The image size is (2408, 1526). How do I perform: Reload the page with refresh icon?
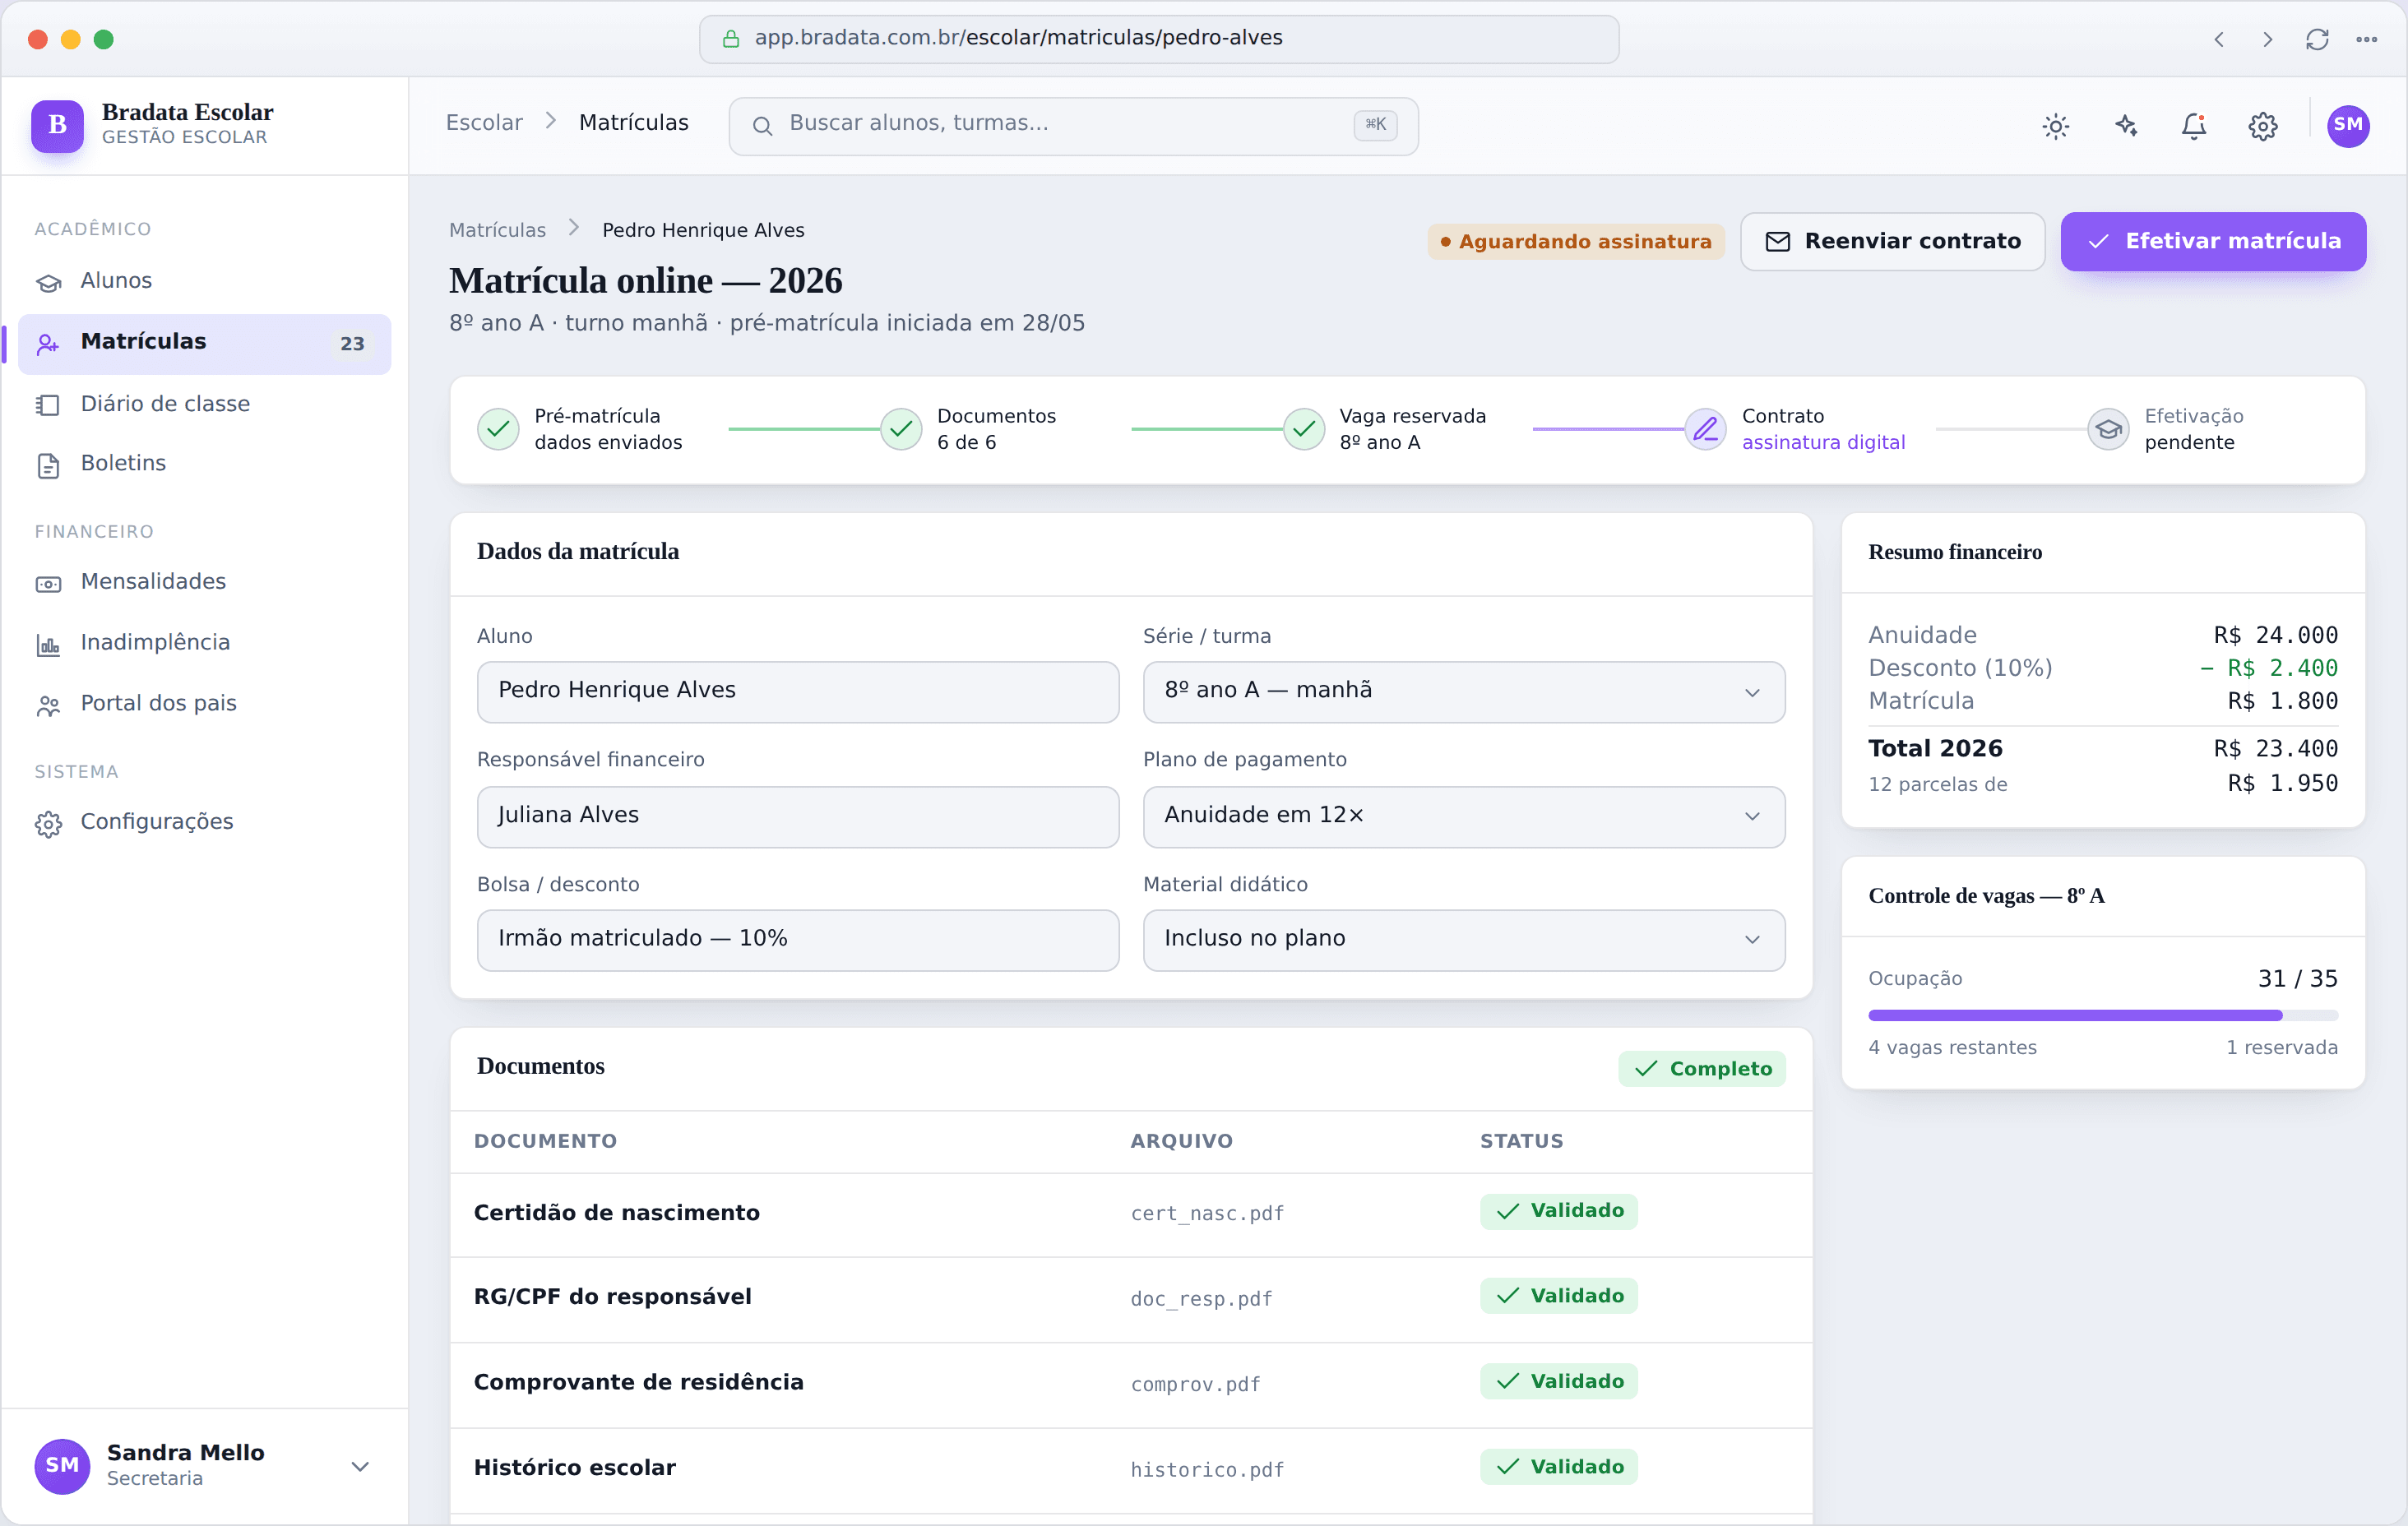2317,39
